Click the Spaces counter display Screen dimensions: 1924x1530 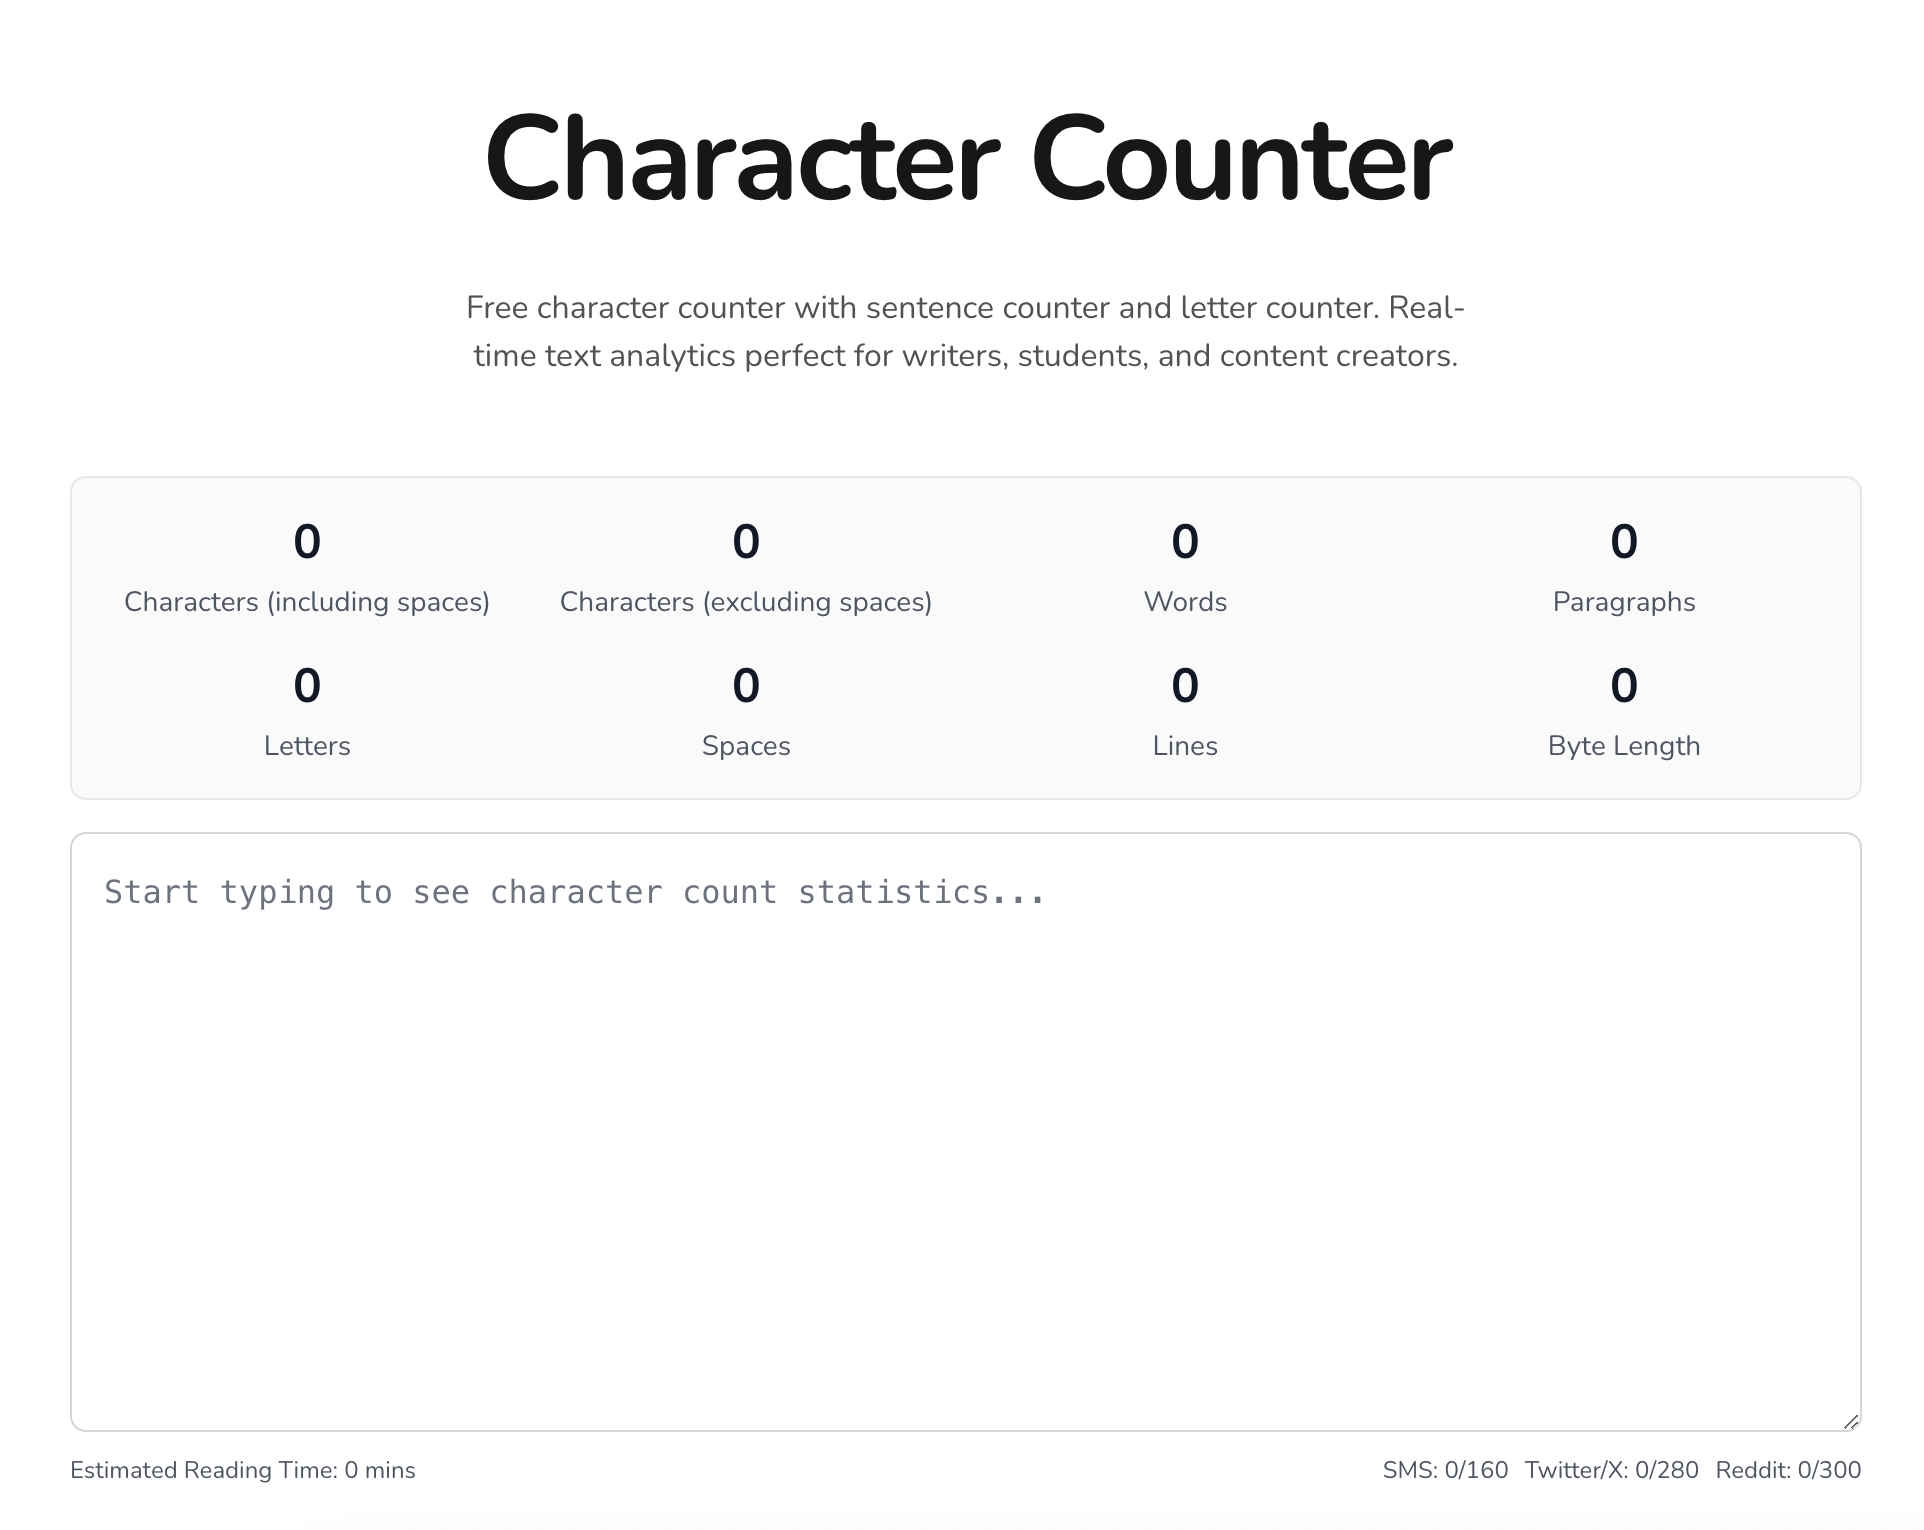pos(746,710)
